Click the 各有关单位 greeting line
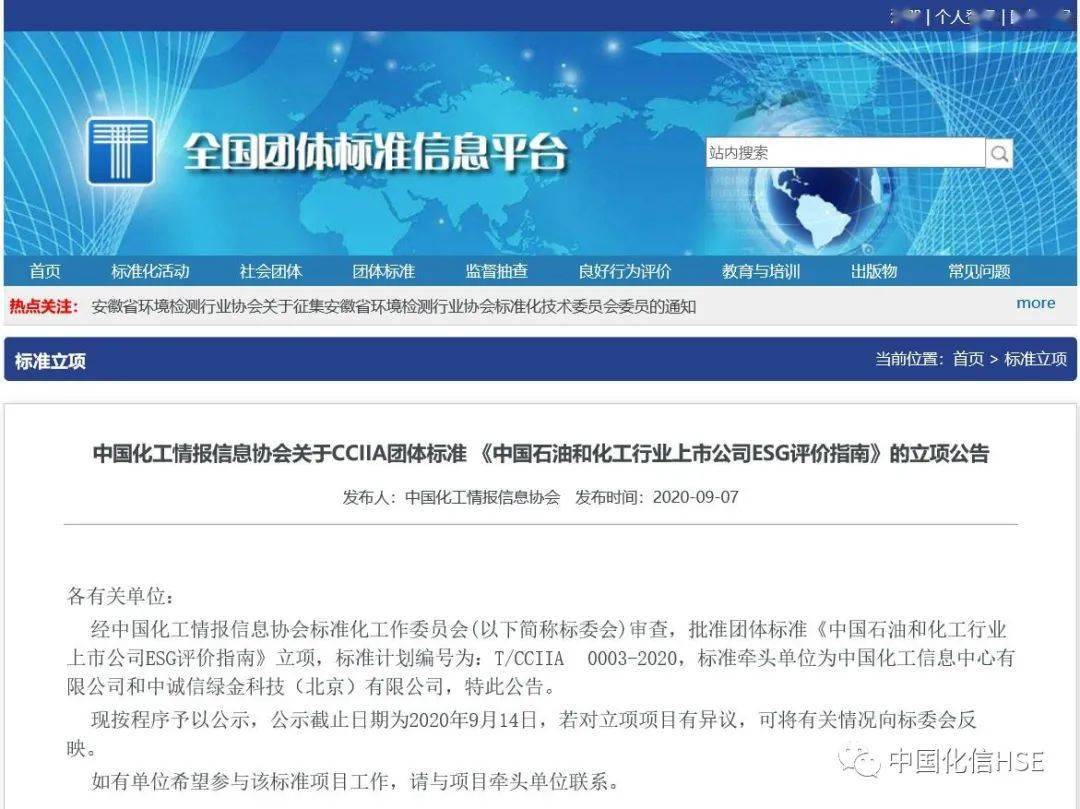1080x809 pixels. coord(121,596)
